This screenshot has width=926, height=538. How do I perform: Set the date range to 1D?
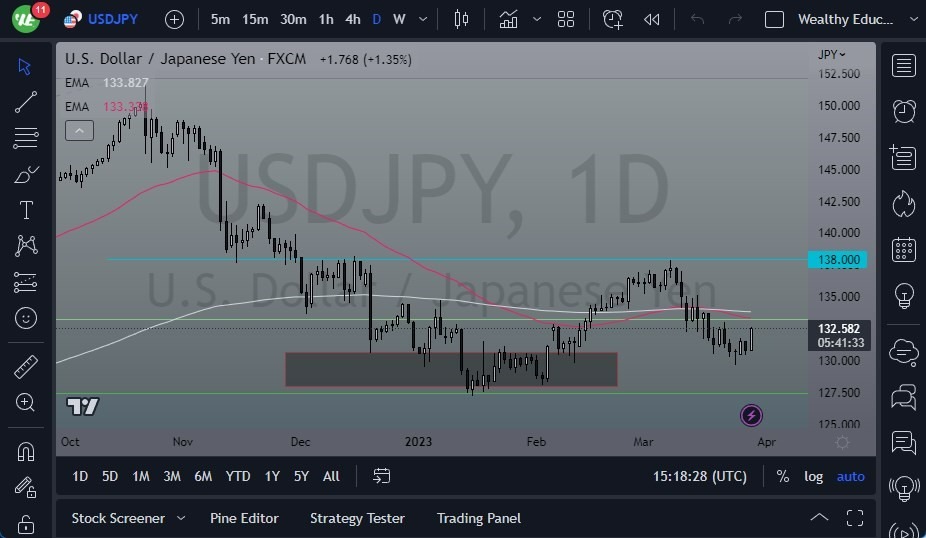click(80, 476)
